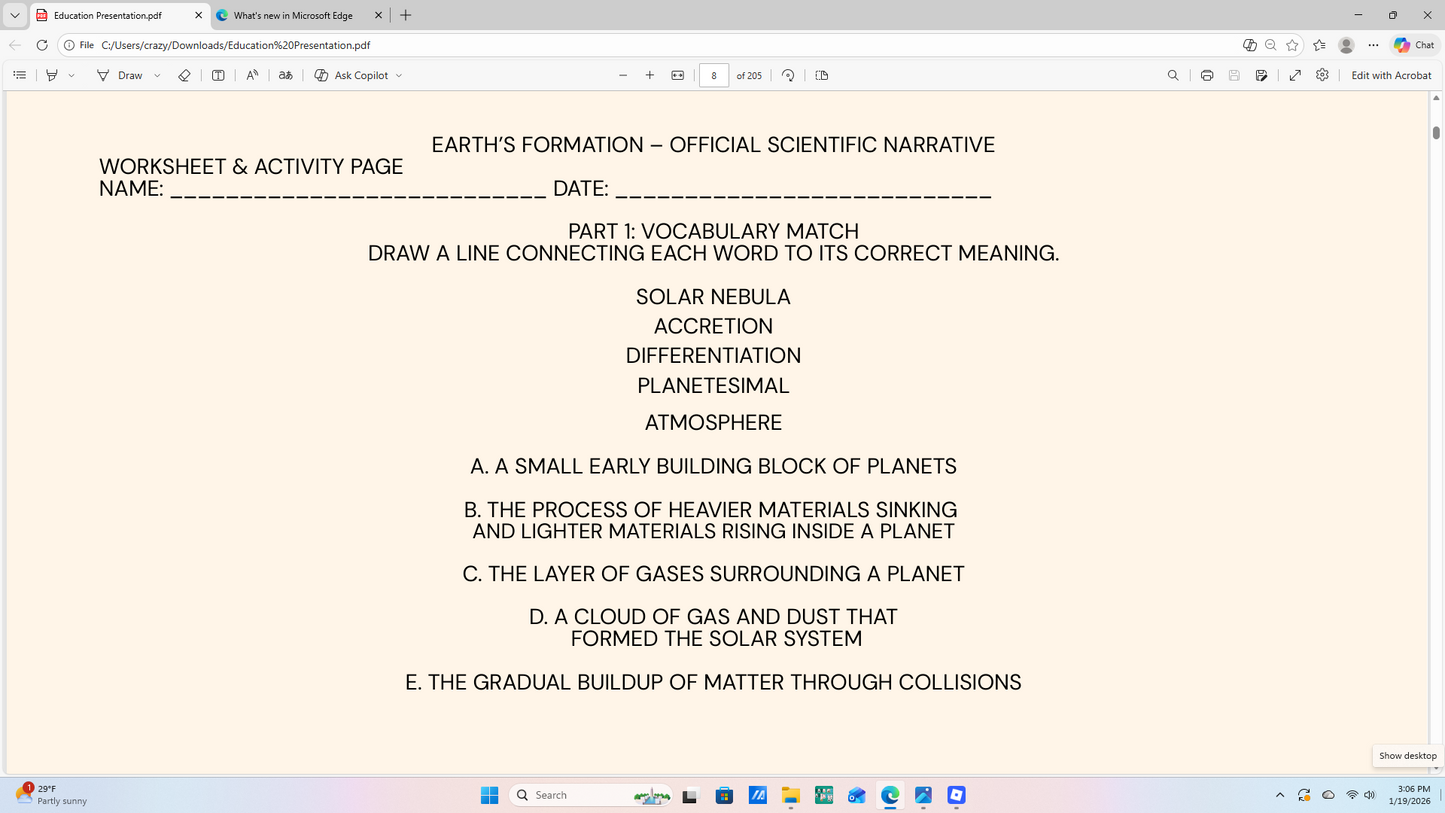Image resolution: width=1445 pixels, height=813 pixels.
Task: Click the 'DIFFERENTIATION' vocabulary word
Action: (x=713, y=356)
